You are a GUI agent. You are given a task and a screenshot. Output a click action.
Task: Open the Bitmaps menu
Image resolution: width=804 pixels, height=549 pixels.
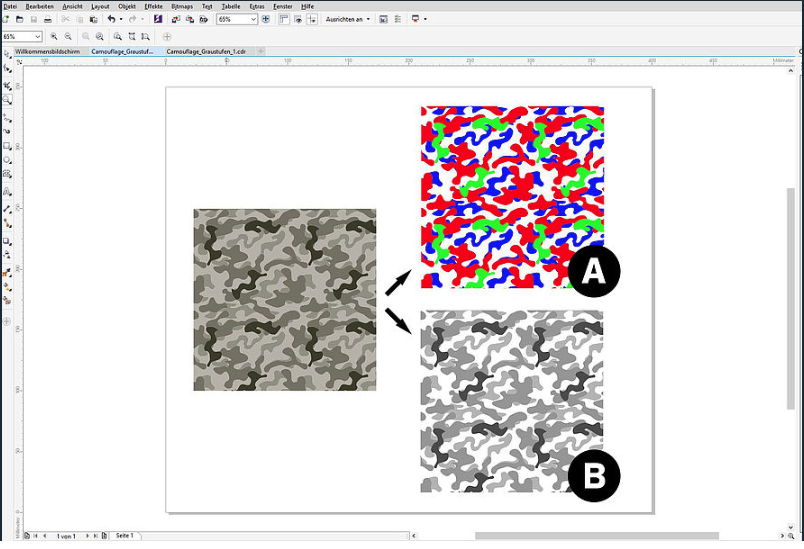click(x=181, y=6)
